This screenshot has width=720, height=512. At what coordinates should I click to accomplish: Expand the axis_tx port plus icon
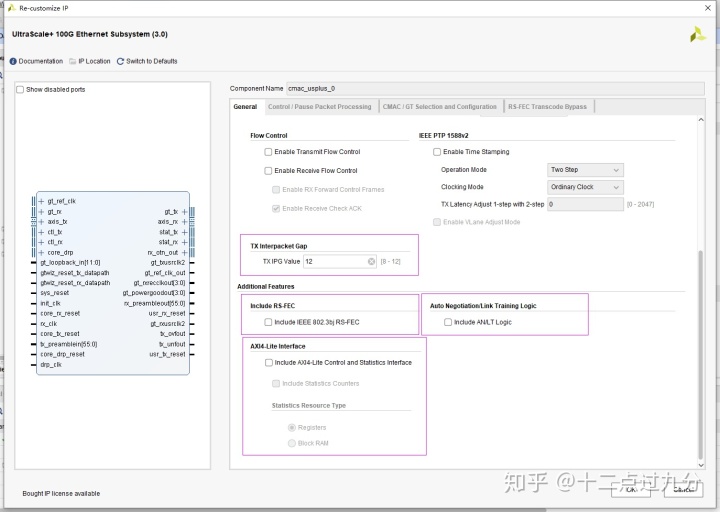[x=41, y=222]
